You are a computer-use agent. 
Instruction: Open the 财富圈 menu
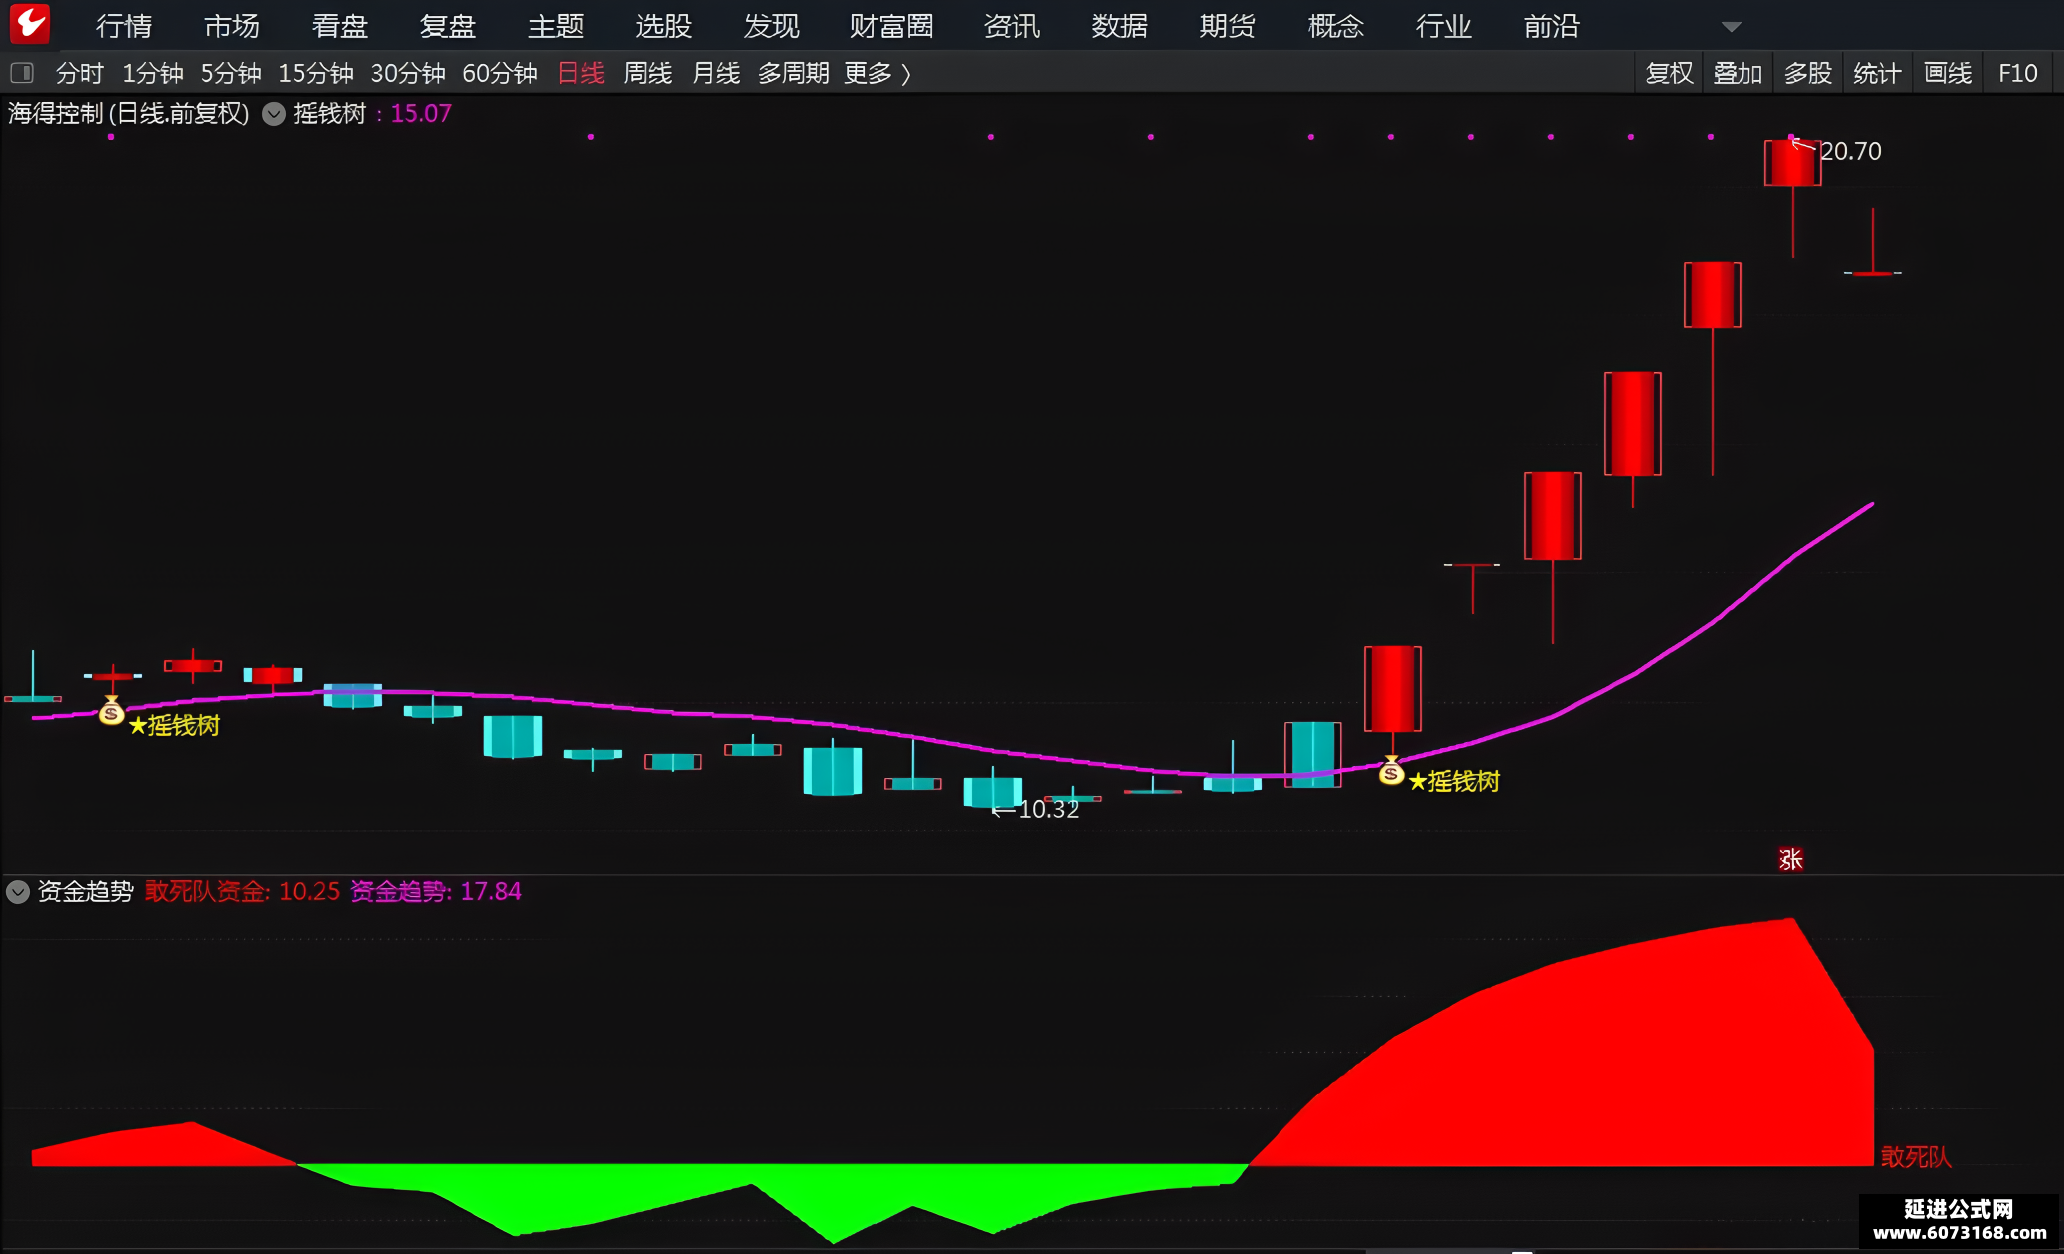click(x=891, y=26)
